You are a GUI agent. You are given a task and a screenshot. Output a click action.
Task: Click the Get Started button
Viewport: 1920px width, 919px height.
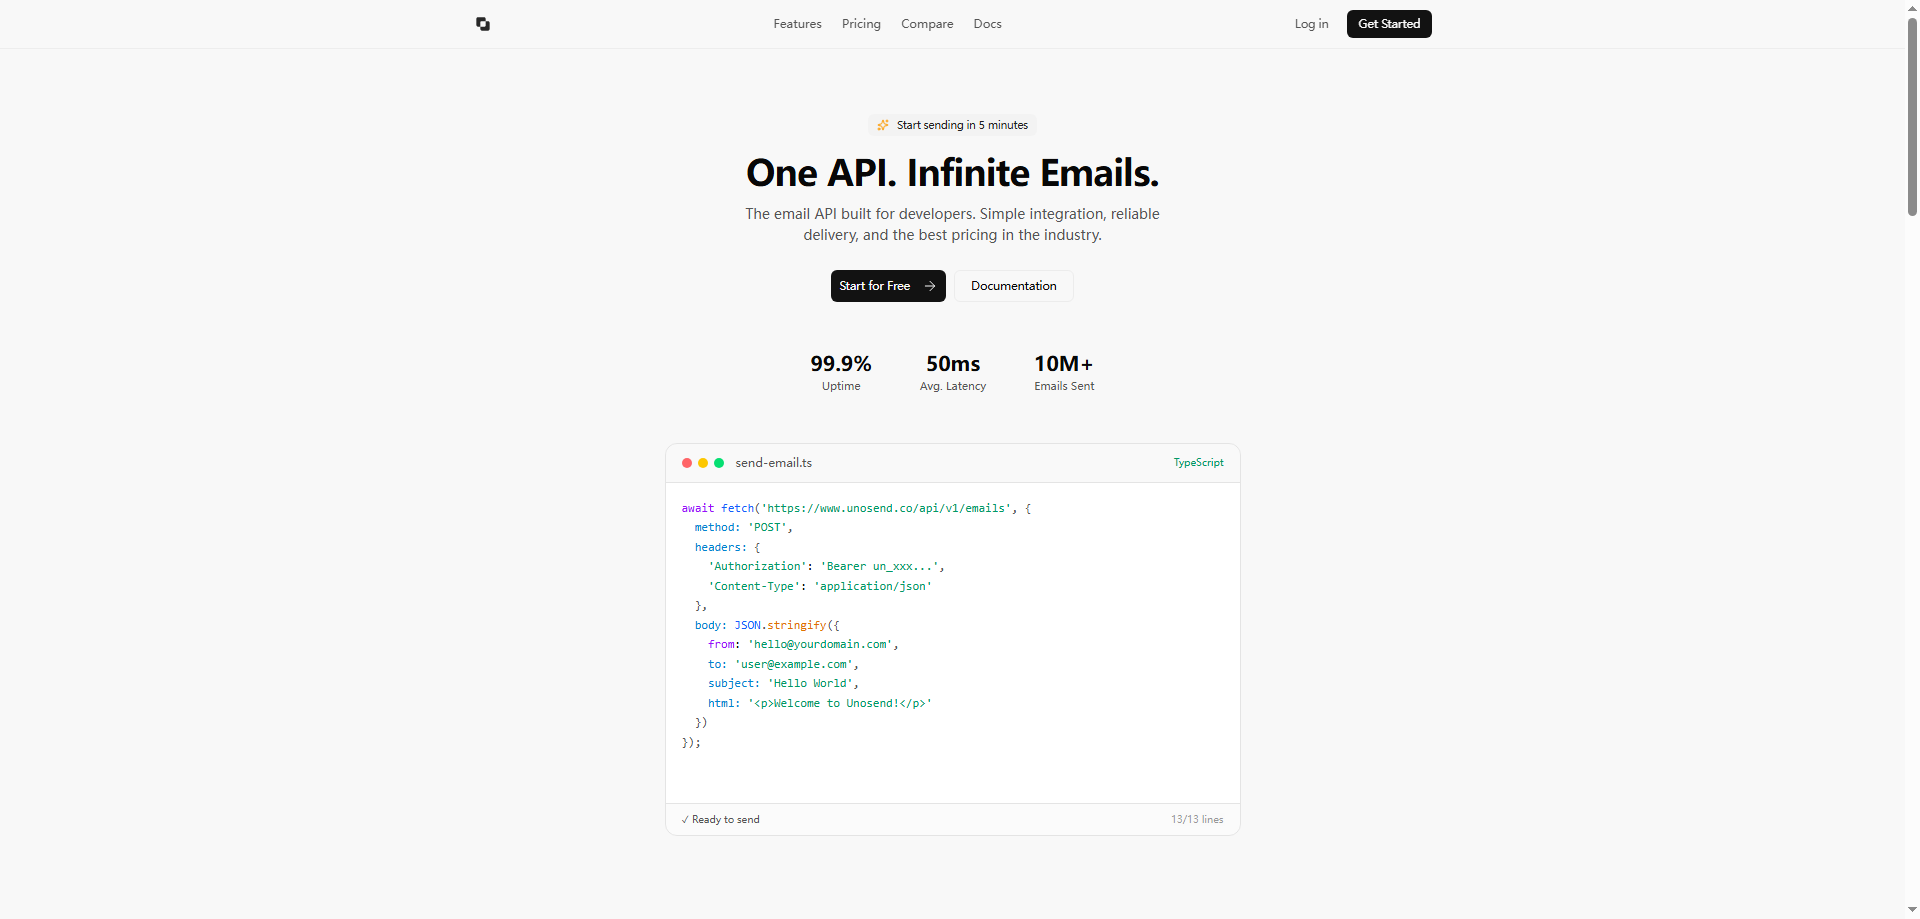coord(1389,23)
